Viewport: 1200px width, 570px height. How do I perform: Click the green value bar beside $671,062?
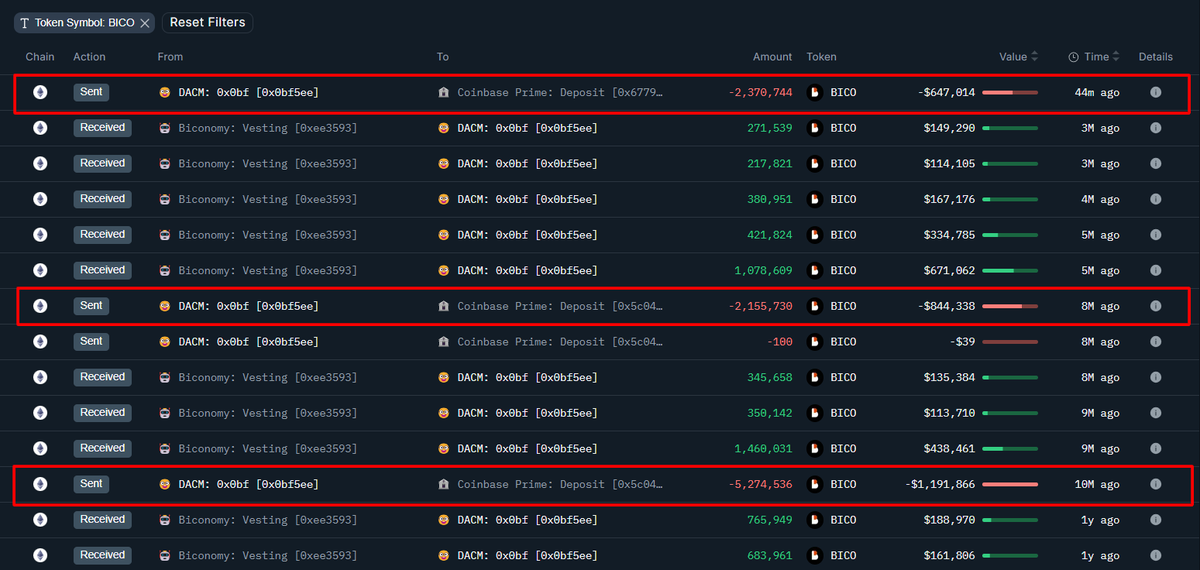pos(1010,270)
